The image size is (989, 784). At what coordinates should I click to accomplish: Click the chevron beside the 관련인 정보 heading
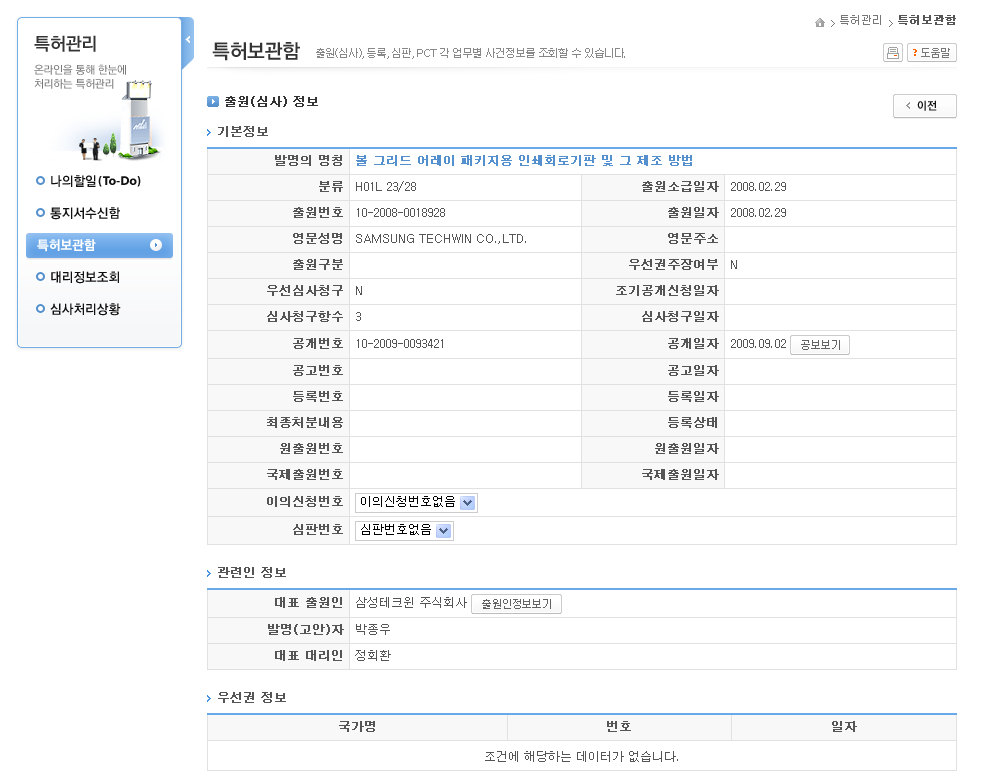tap(209, 573)
